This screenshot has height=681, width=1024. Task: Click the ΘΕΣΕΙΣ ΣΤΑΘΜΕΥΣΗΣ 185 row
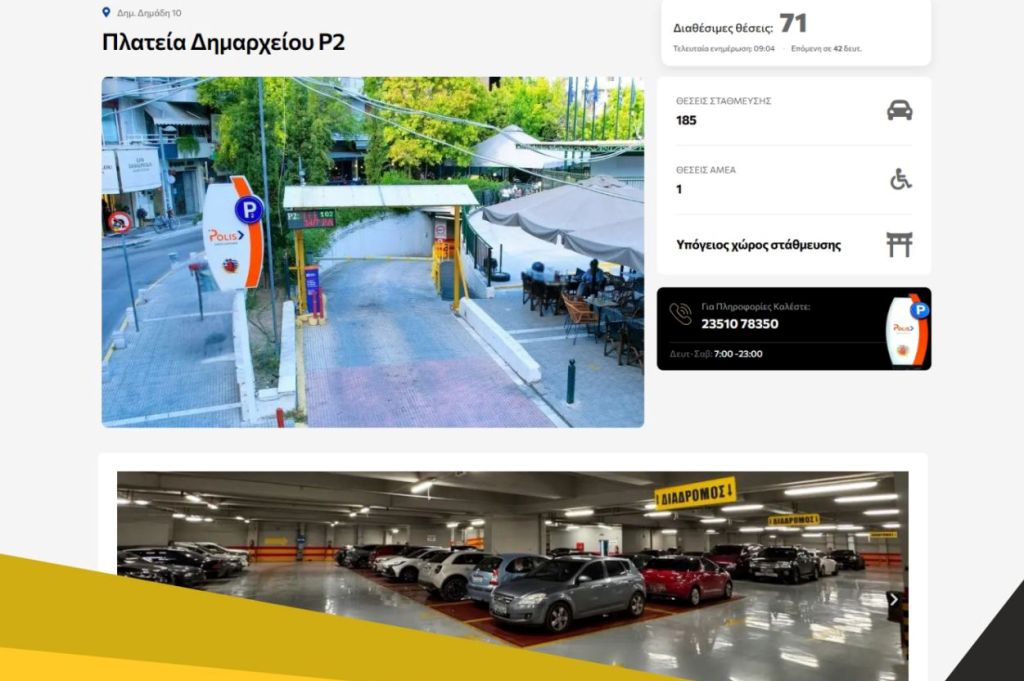(x=794, y=111)
